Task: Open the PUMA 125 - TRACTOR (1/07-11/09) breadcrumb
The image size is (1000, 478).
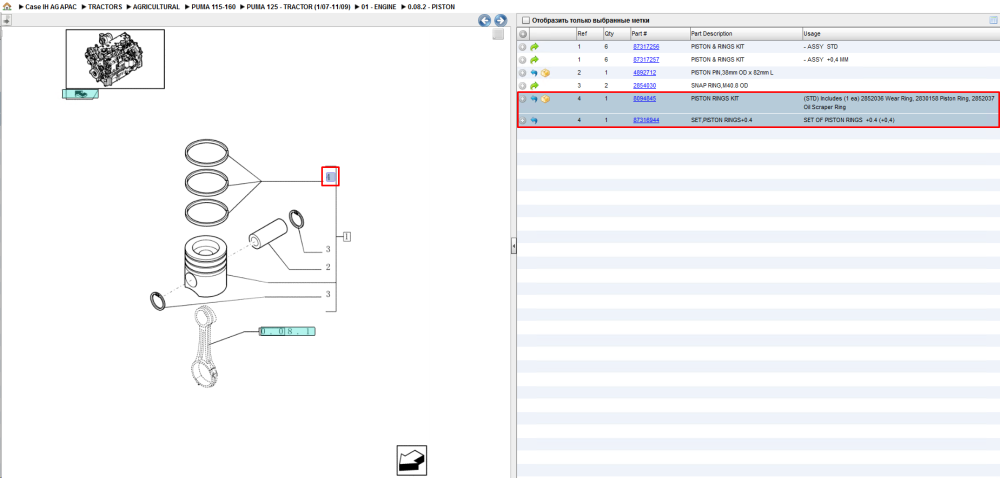Action: (298, 6)
